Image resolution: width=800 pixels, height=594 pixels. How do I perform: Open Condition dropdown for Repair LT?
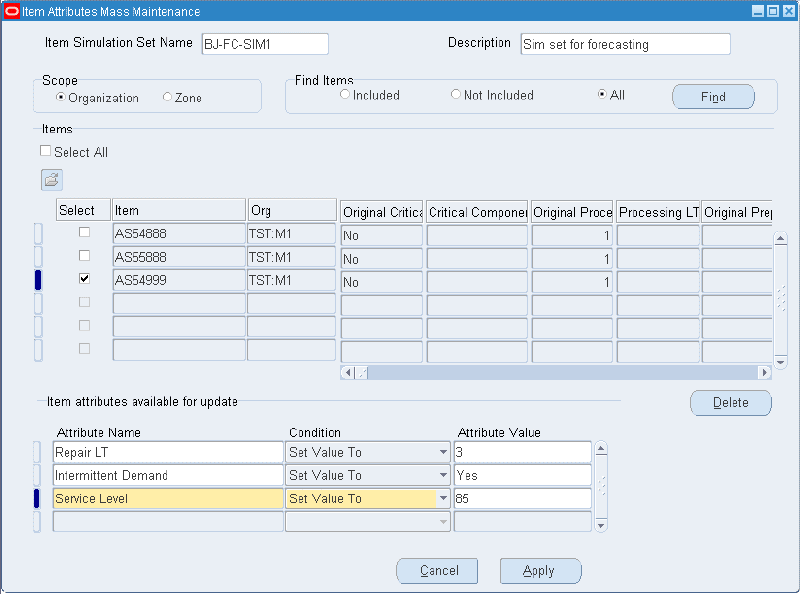click(x=443, y=452)
